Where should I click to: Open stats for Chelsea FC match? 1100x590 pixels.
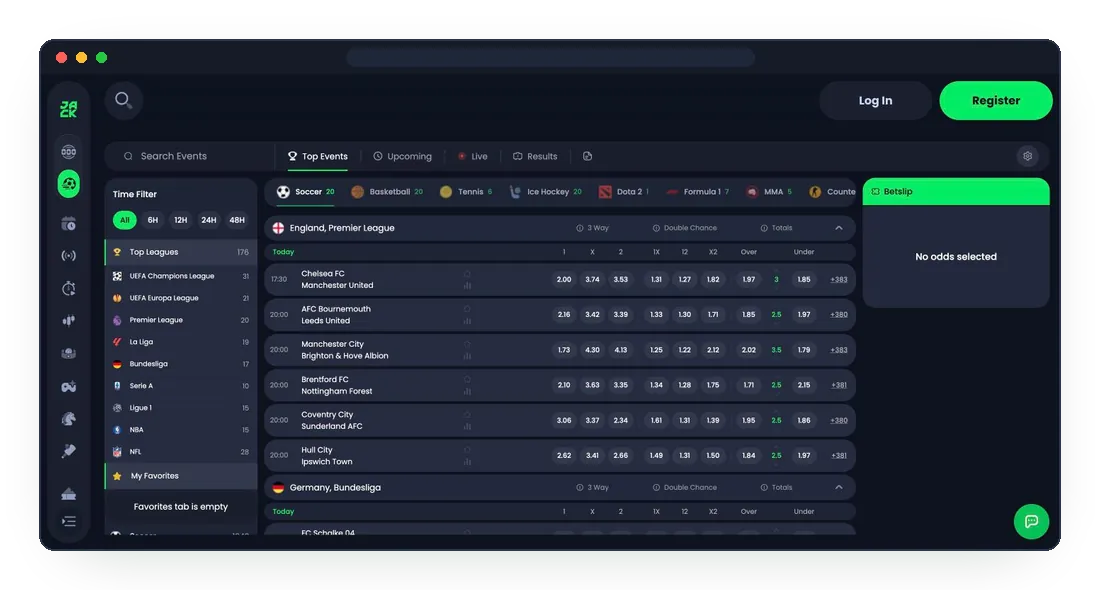[467, 286]
